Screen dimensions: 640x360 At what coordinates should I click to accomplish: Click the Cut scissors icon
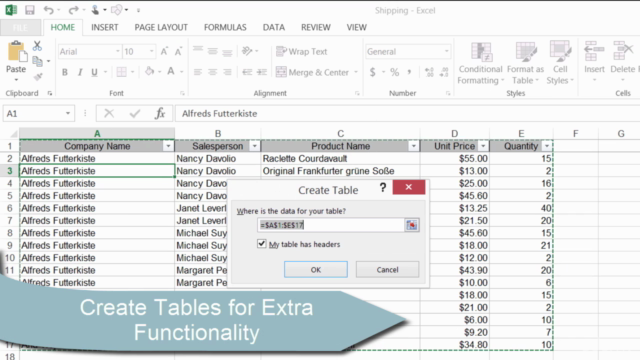pyautogui.click(x=37, y=46)
